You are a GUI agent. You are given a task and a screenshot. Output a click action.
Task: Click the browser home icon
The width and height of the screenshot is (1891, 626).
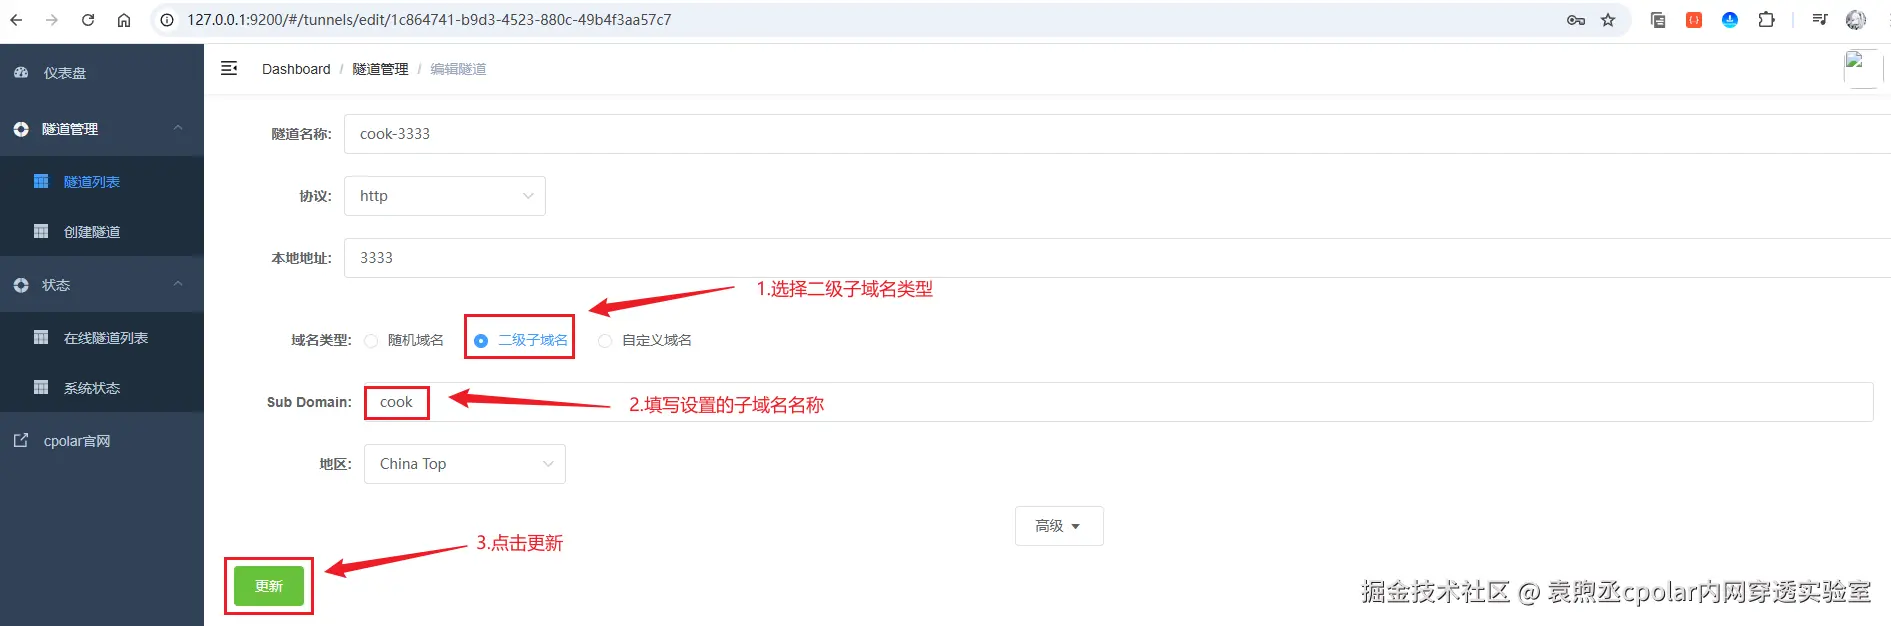(124, 20)
